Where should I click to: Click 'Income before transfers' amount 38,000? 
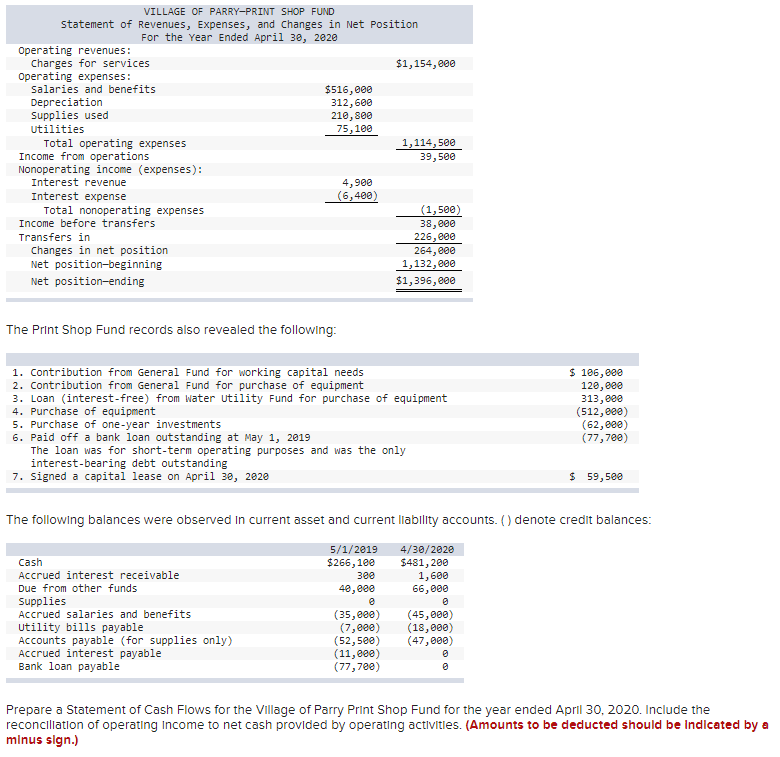pos(438,223)
